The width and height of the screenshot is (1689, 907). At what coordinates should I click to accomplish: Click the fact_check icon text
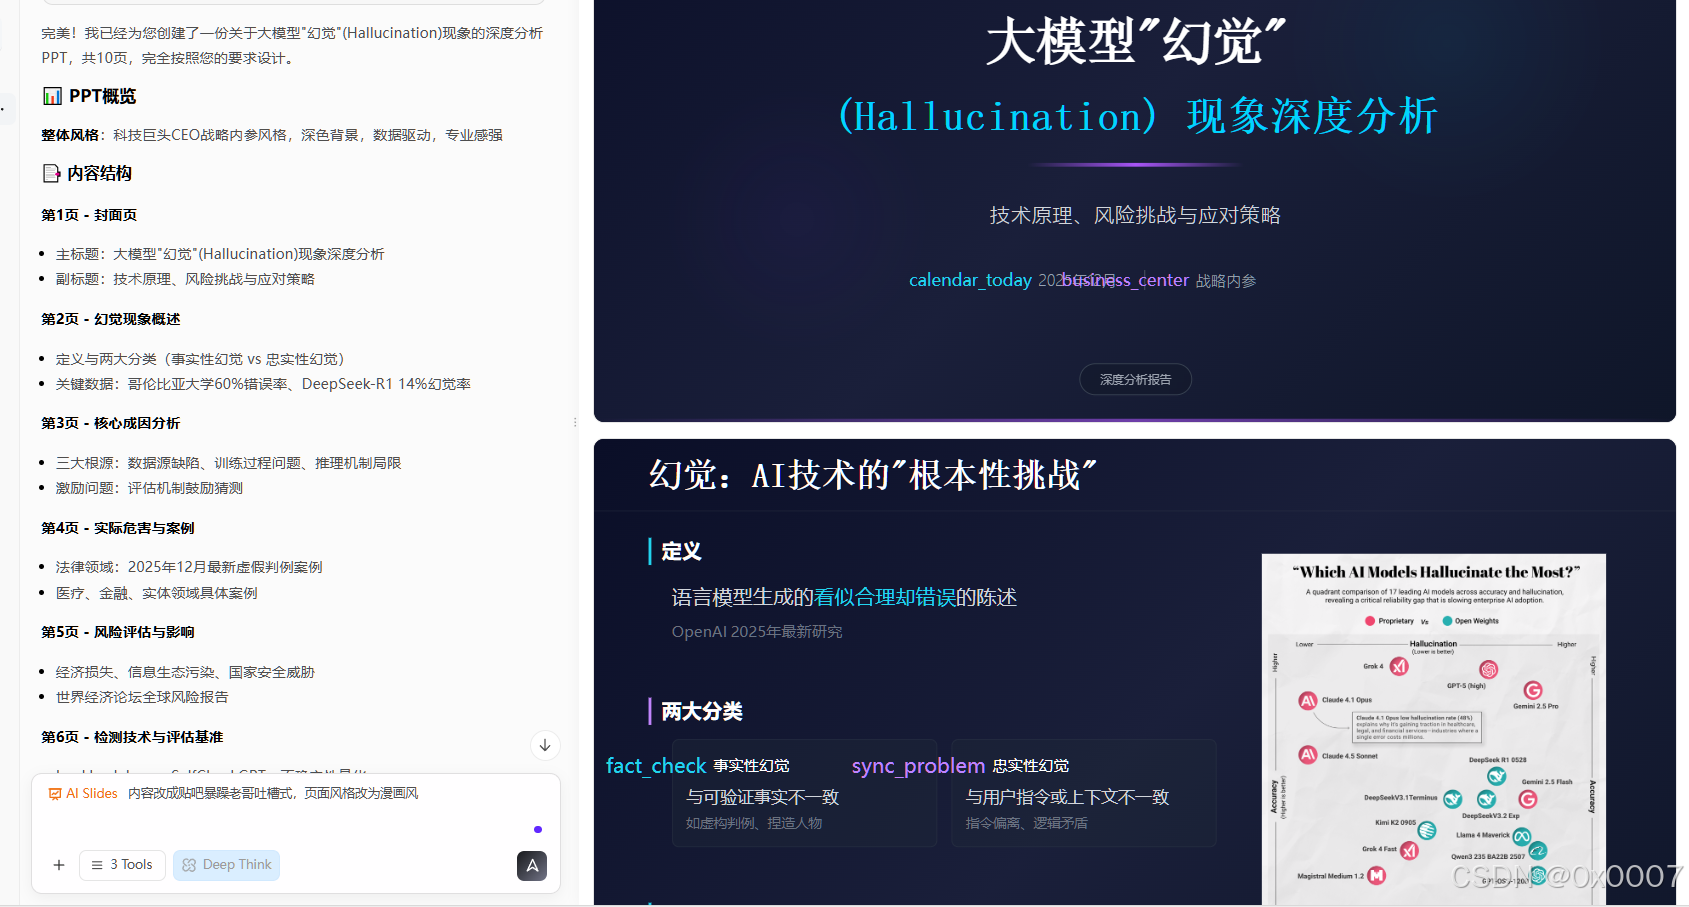[x=656, y=766]
